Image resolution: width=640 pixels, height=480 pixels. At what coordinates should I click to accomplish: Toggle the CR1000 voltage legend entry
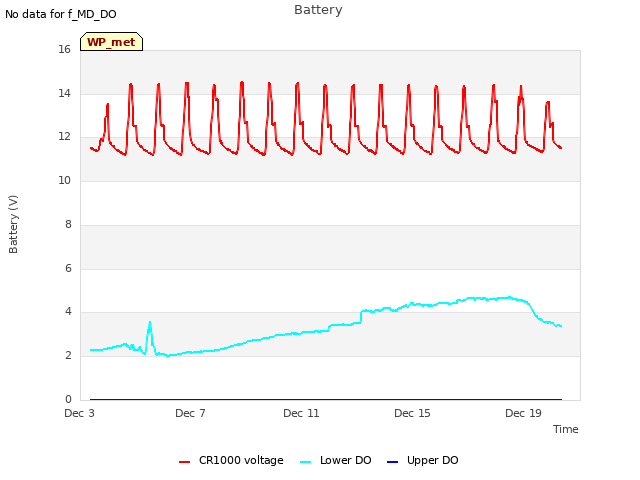(x=231, y=460)
